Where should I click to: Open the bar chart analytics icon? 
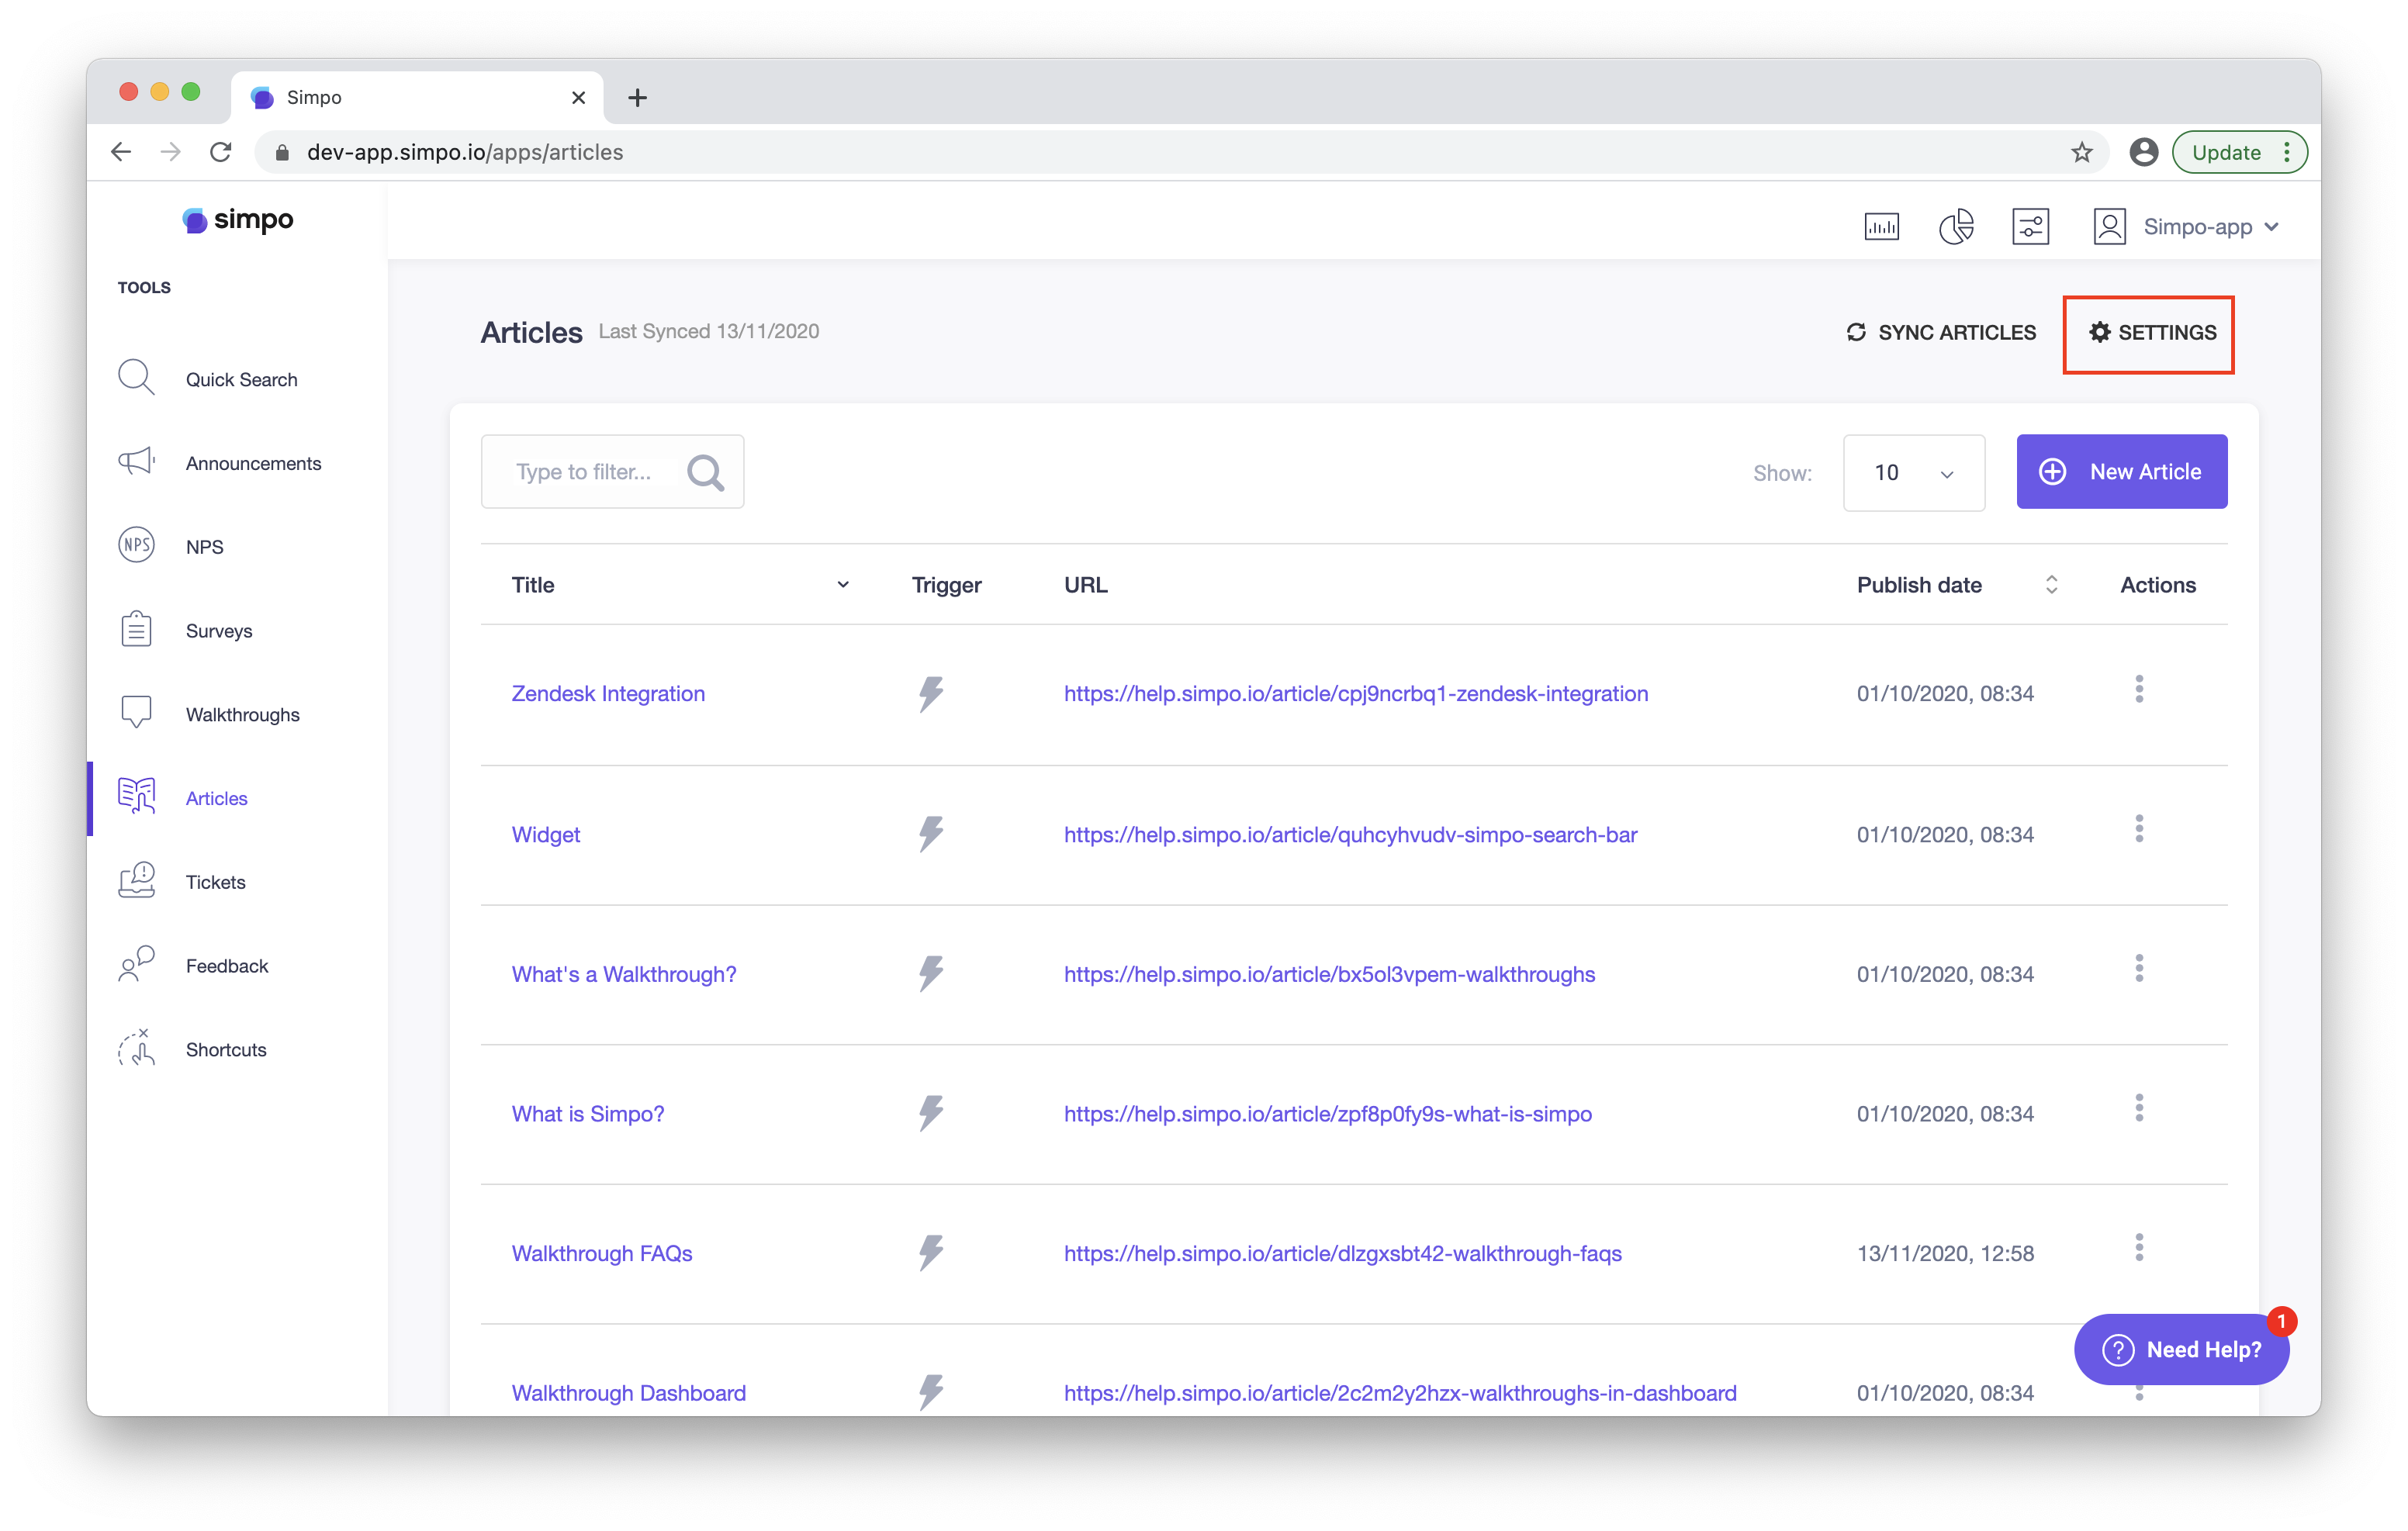[x=1881, y=227]
